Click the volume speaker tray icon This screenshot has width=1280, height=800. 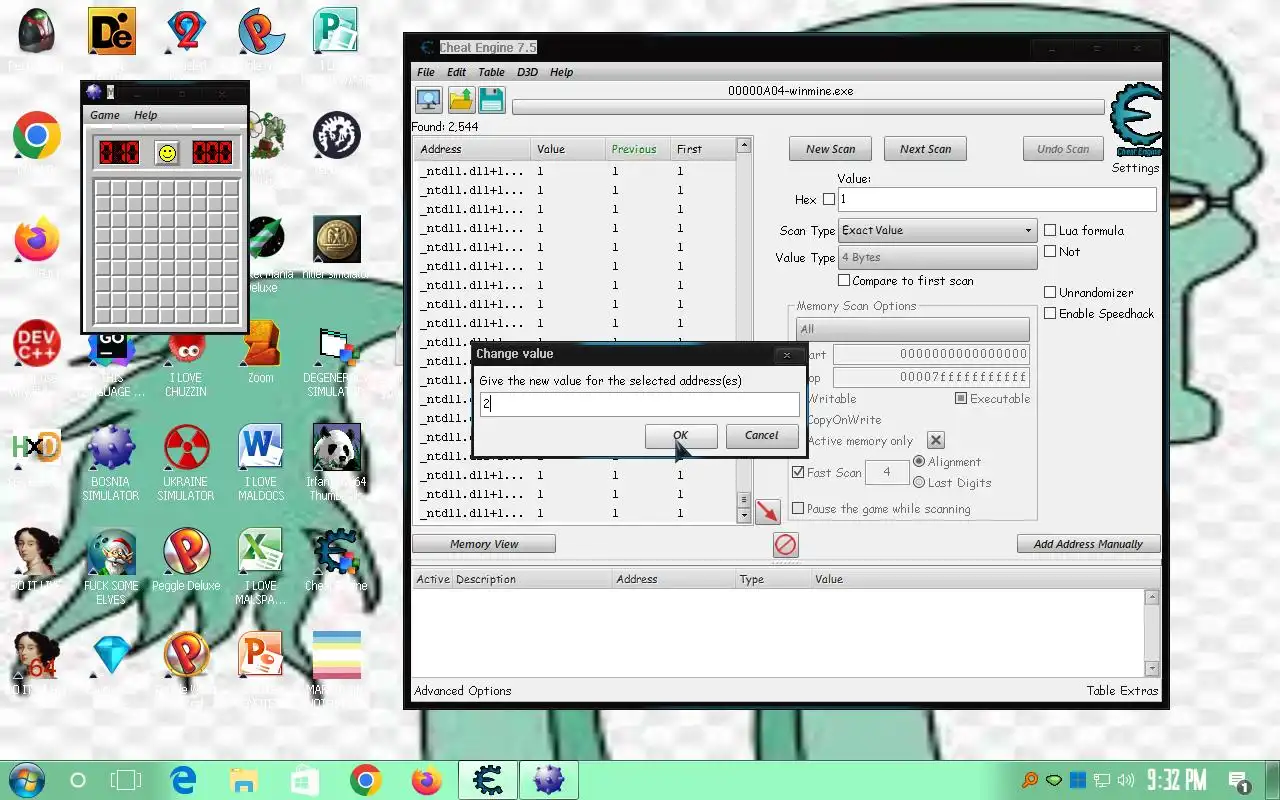click(x=1126, y=780)
